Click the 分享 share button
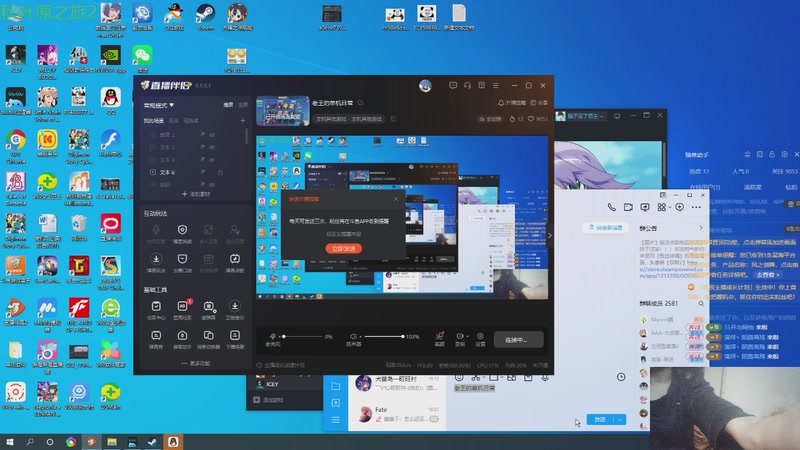Screen dimensions: 800x450 click(539, 103)
